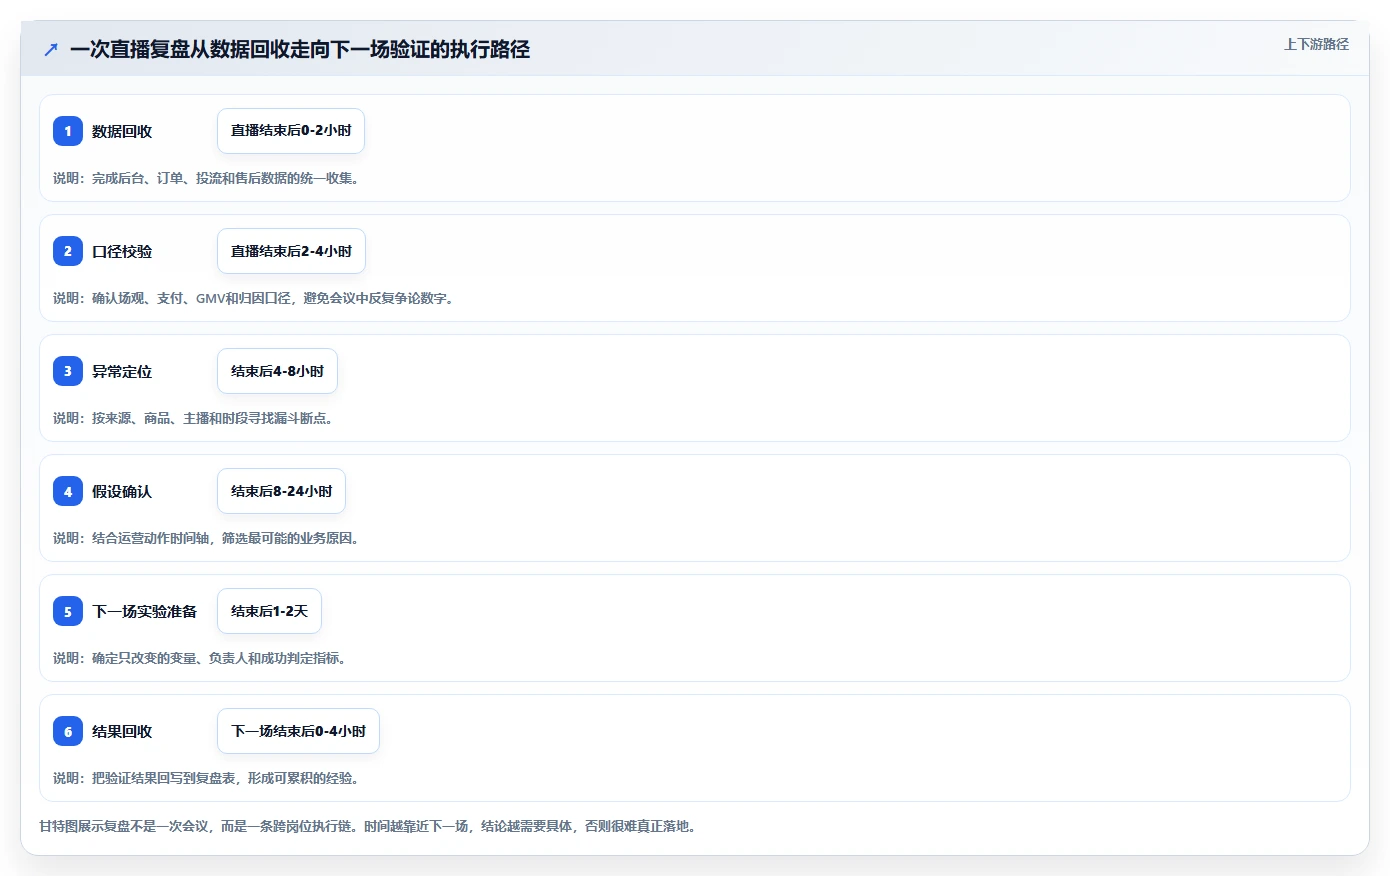Select the 结束后1-2天 time chip

(269, 611)
